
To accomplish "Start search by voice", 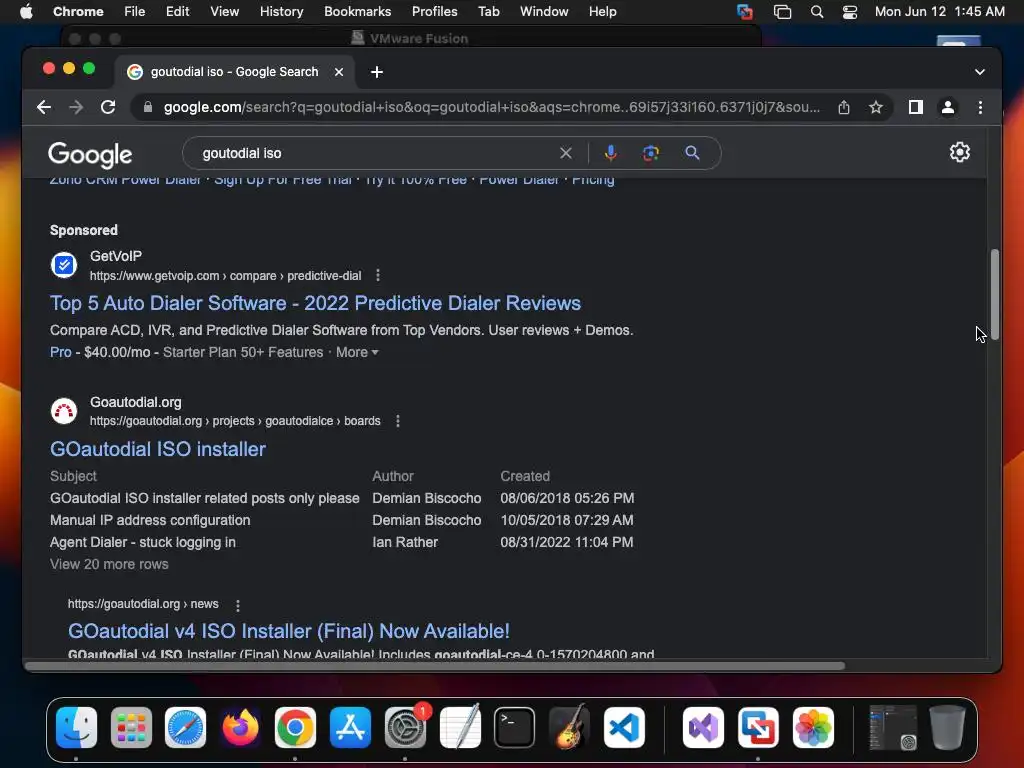I will (611, 153).
